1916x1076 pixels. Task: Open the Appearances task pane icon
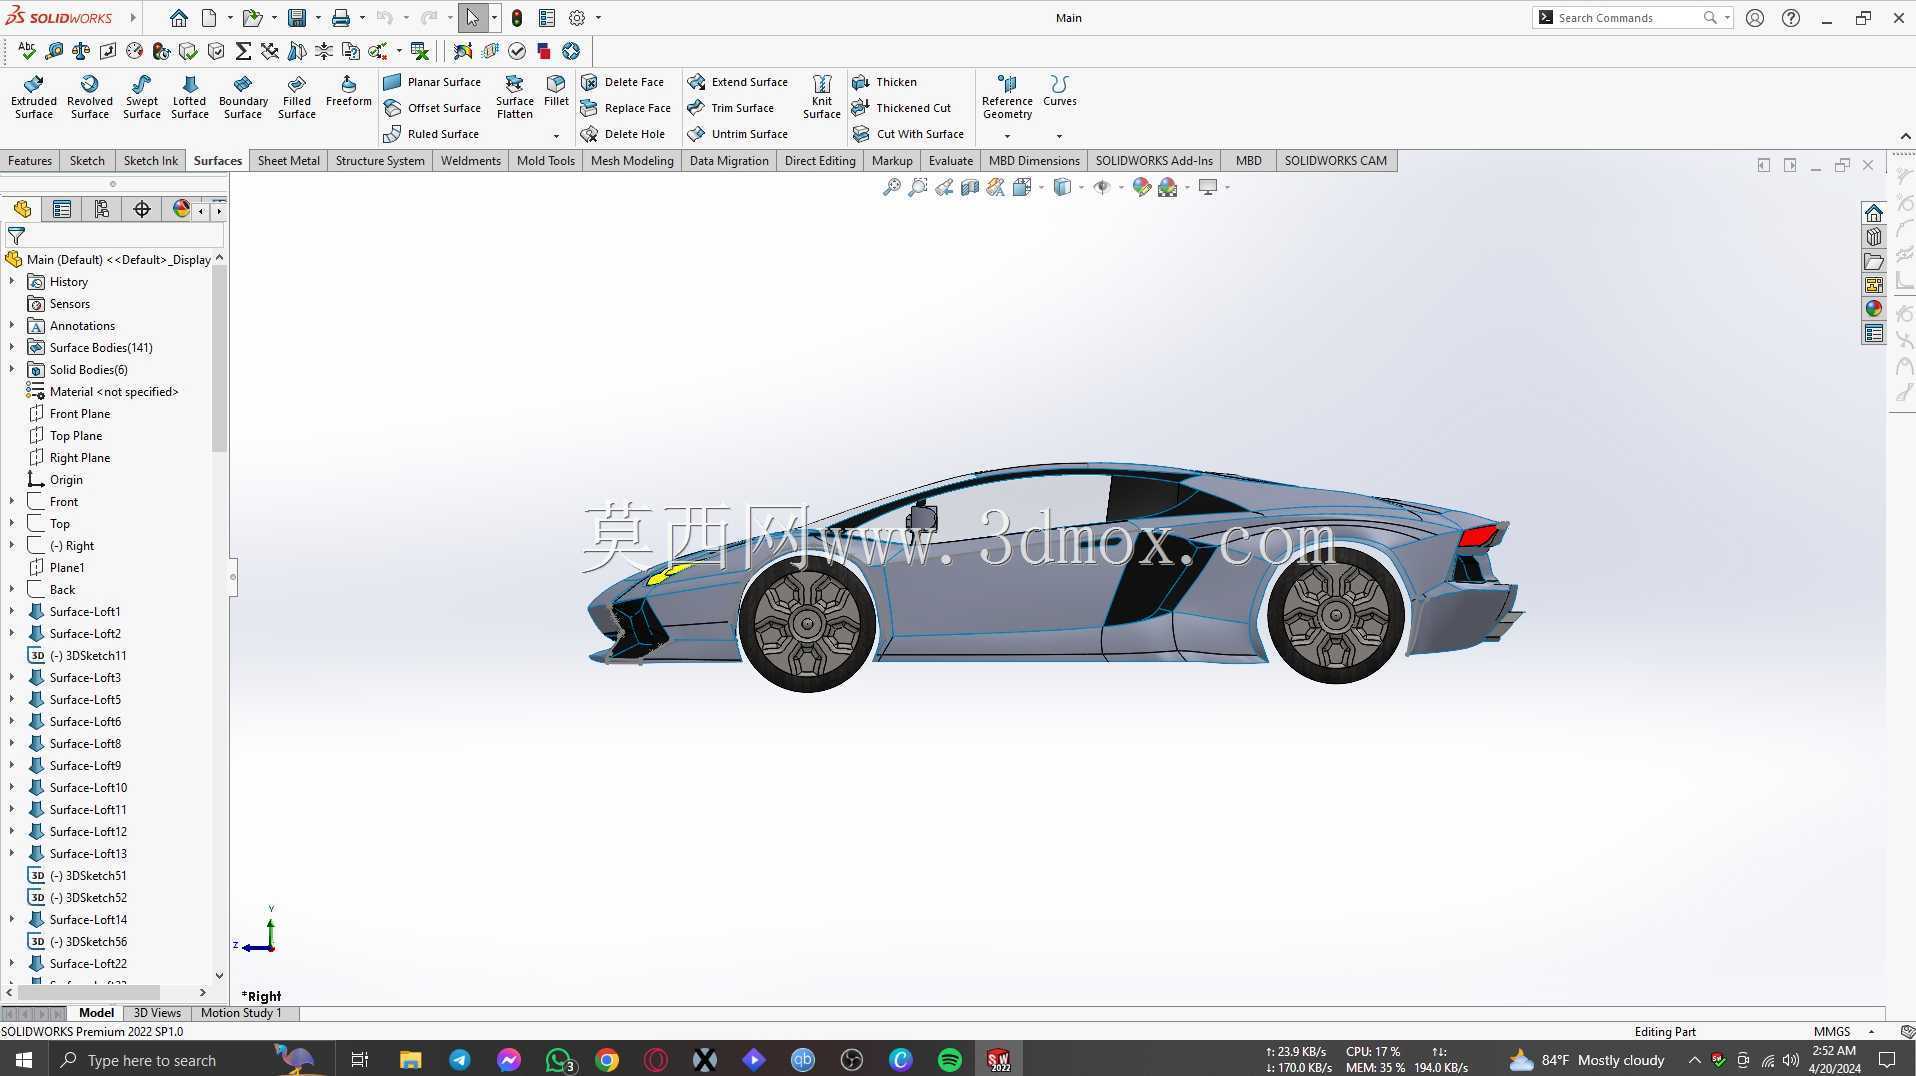tap(1873, 309)
